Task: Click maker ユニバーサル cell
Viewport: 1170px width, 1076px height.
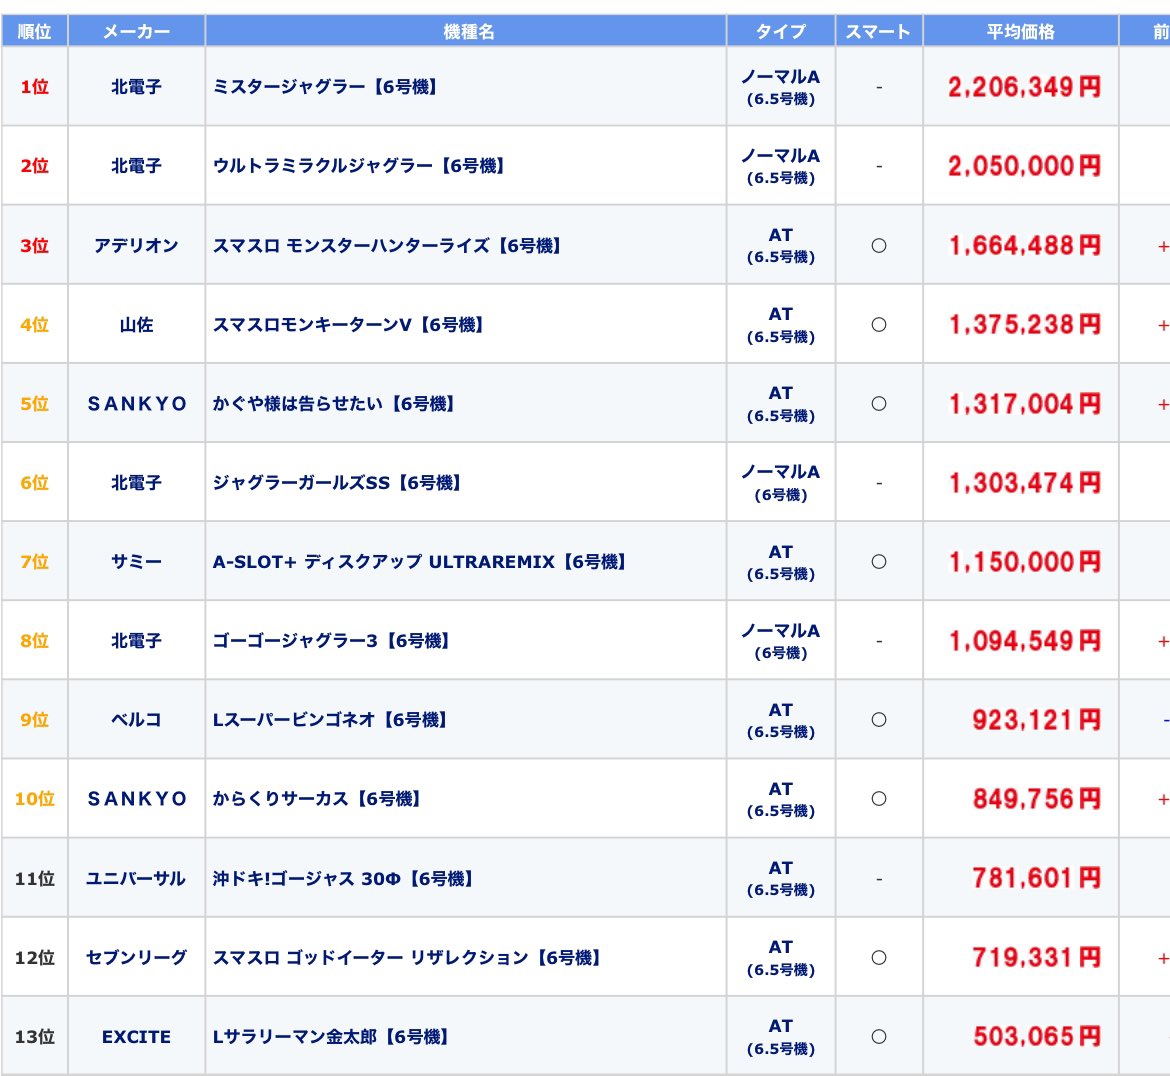Action: (x=137, y=879)
